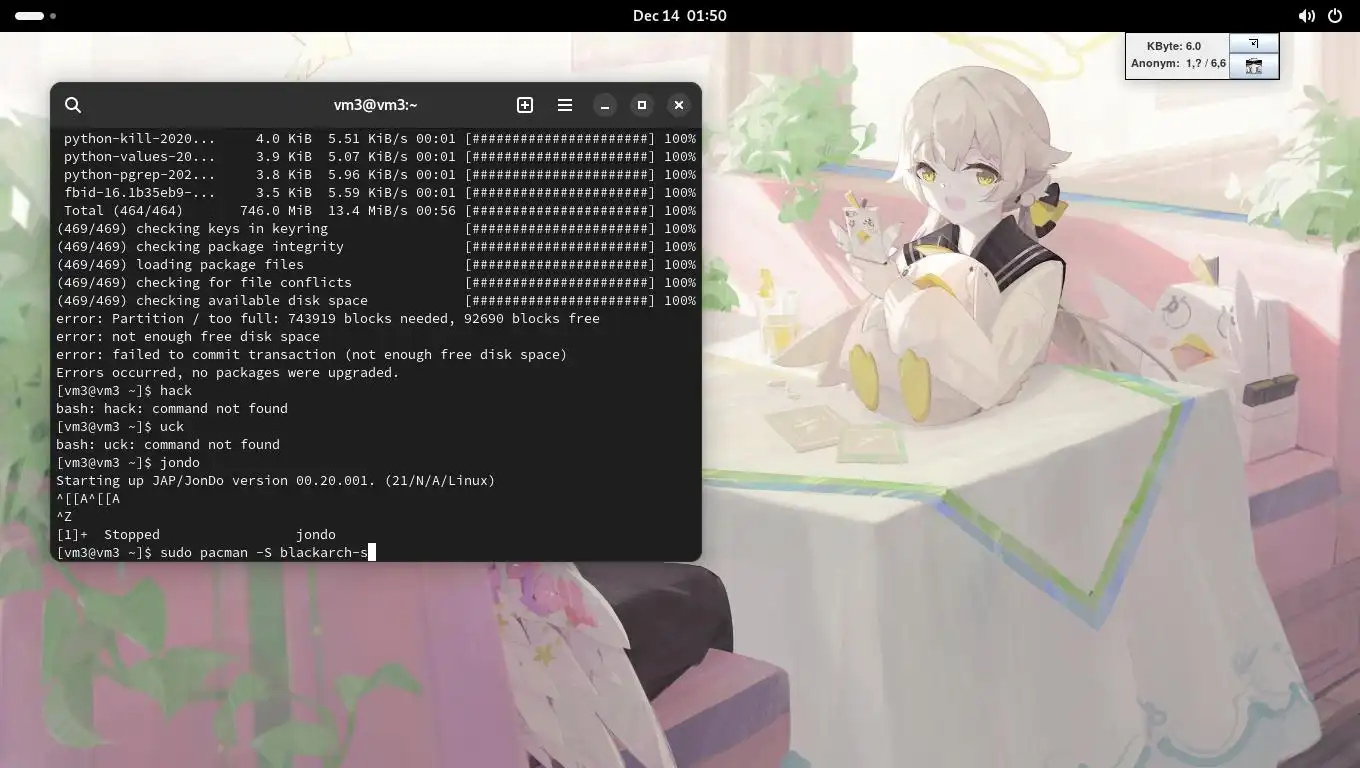Click the 'Starting up JAP/JonDo version' line
The height and width of the screenshot is (768, 1360).
click(276, 480)
